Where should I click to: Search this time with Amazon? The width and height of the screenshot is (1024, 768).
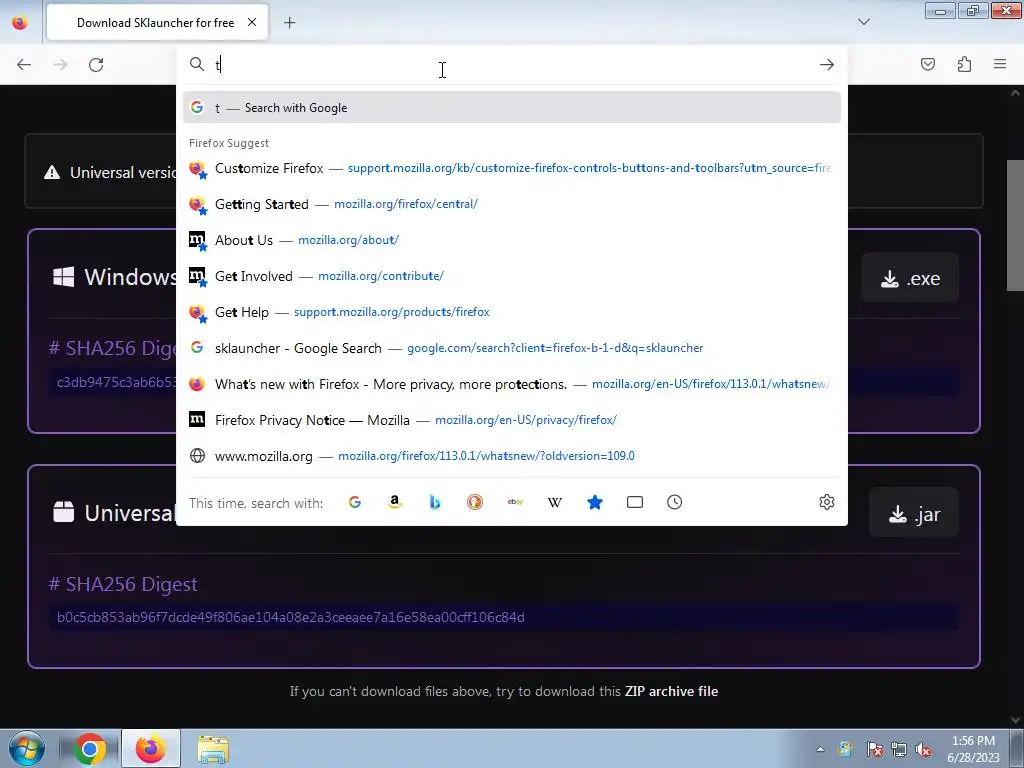coord(394,502)
